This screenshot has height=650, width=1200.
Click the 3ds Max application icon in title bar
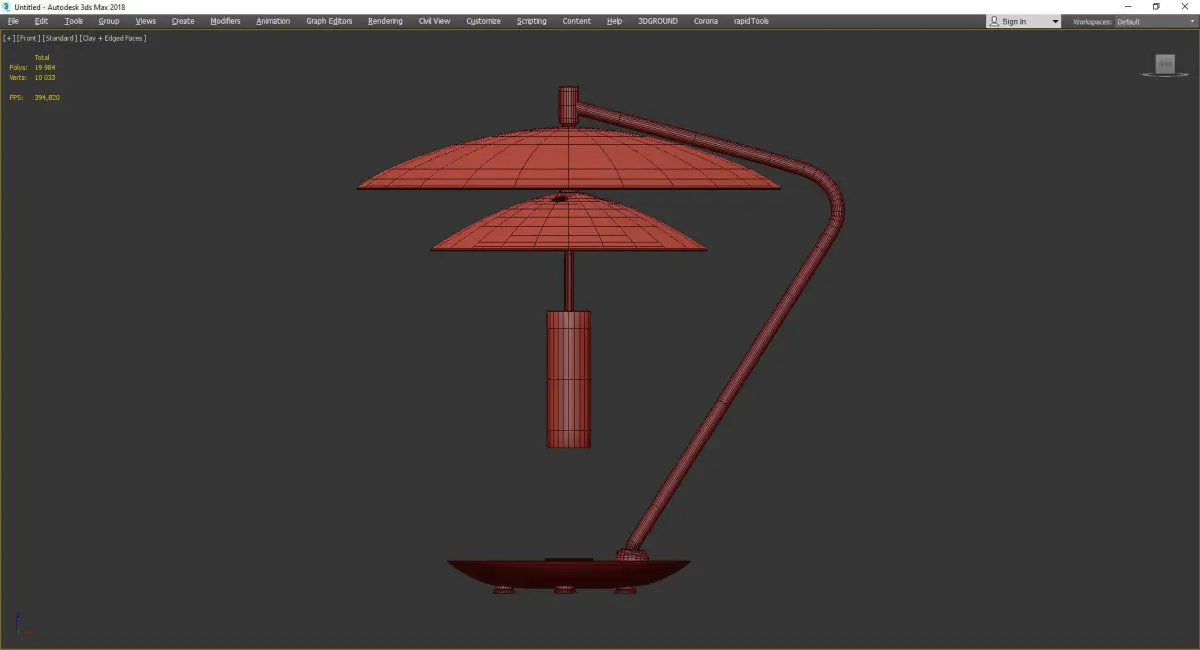coord(6,6)
